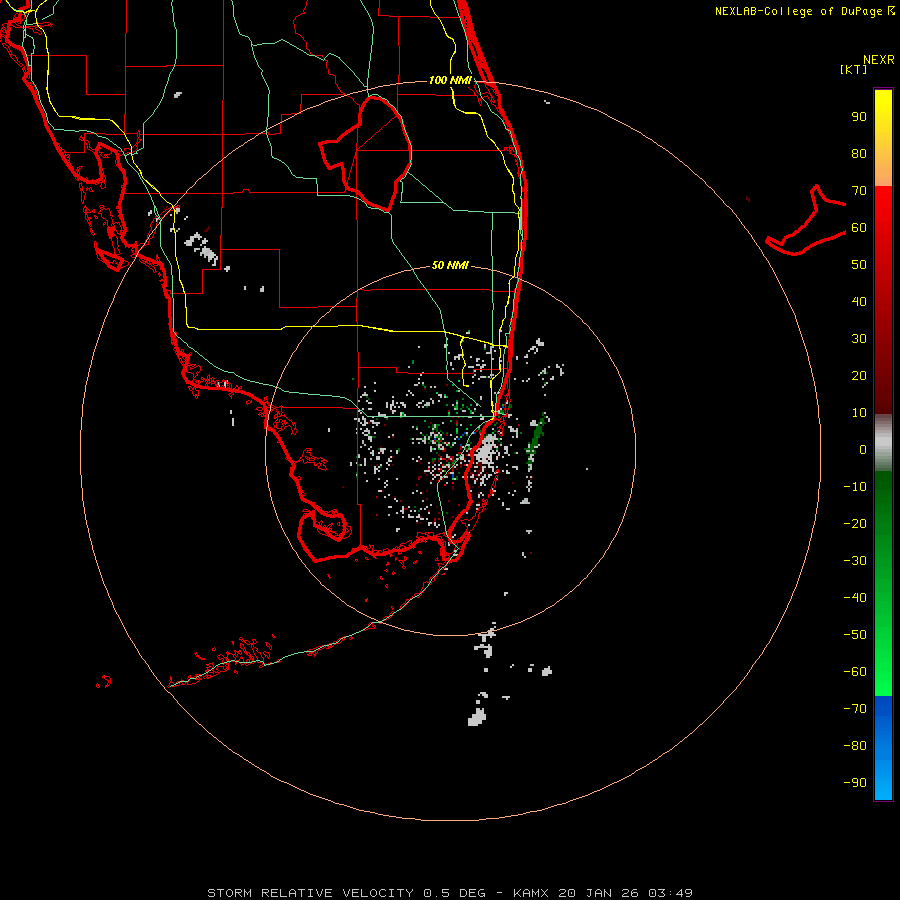Click the positive 70 value on the velocity scale

(x=859, y=191)
